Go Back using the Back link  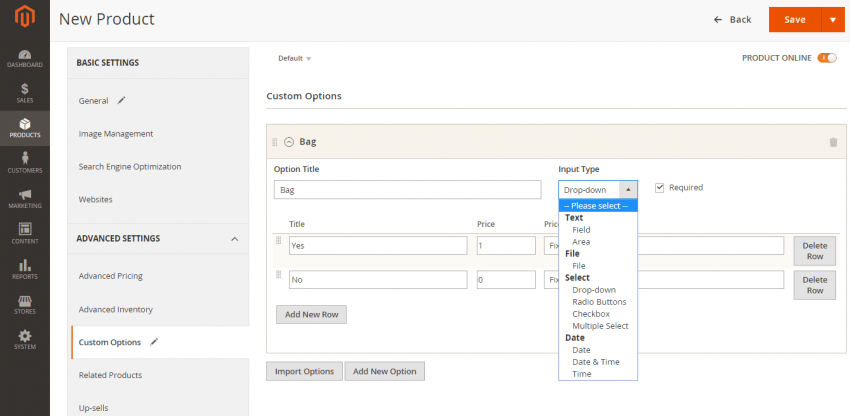(732, 20)
